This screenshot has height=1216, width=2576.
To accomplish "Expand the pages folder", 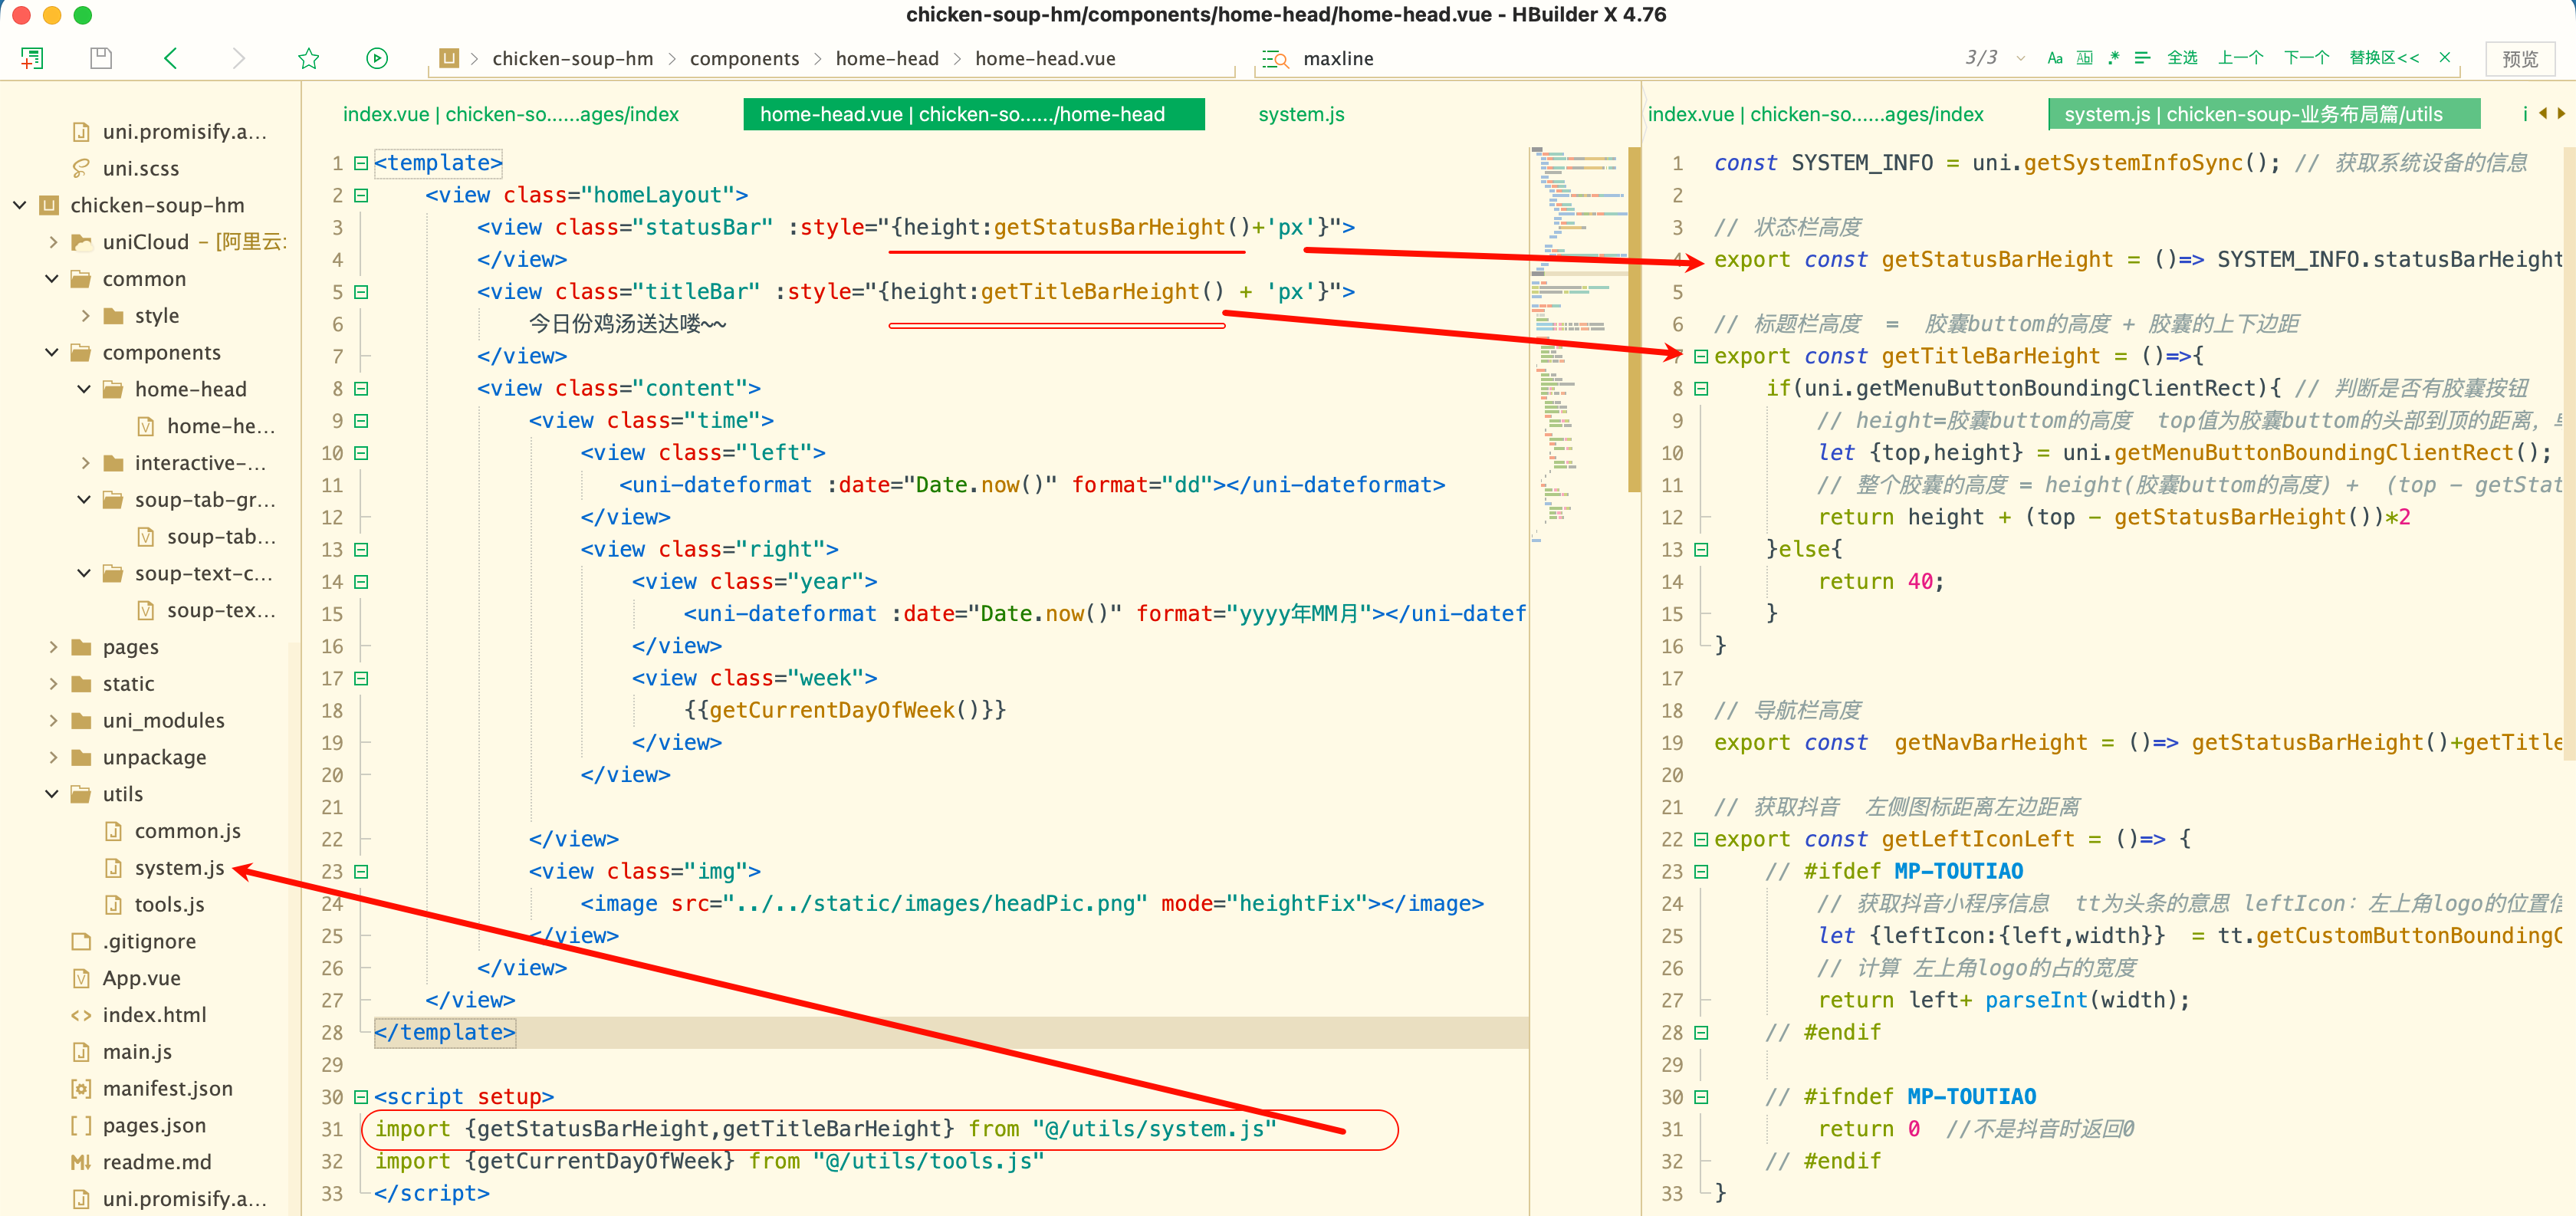I will point(52,647).
